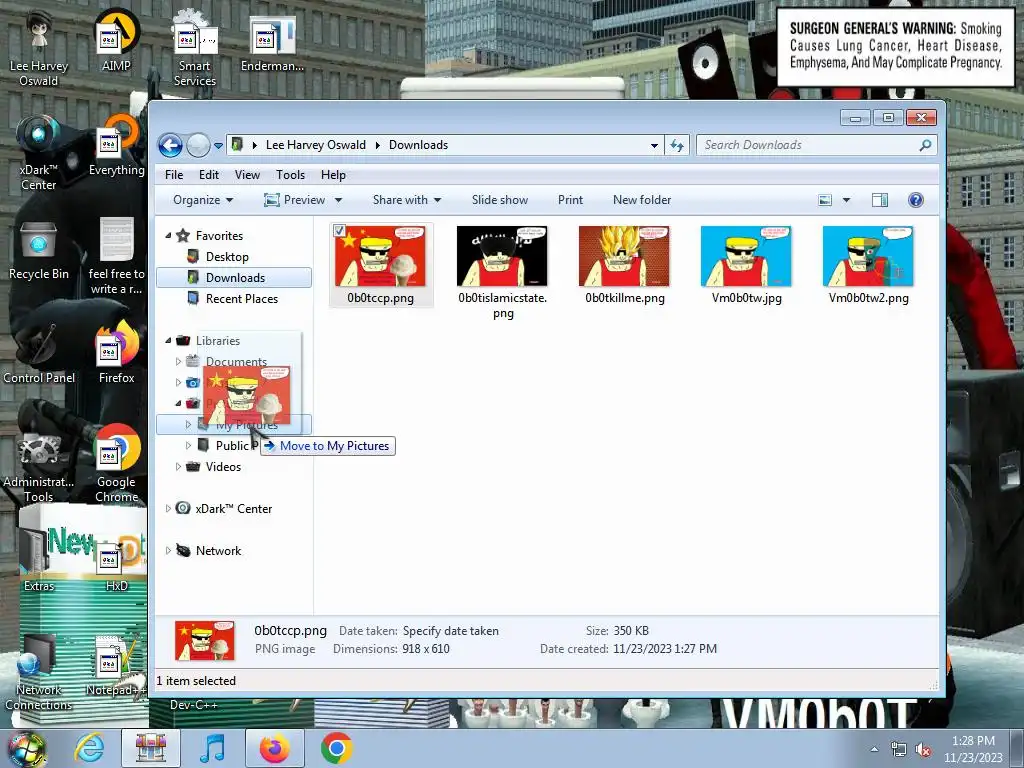Open the address bar history dropdown
The height and width of the screenshot is (768, 1024).
click(654, 146)
